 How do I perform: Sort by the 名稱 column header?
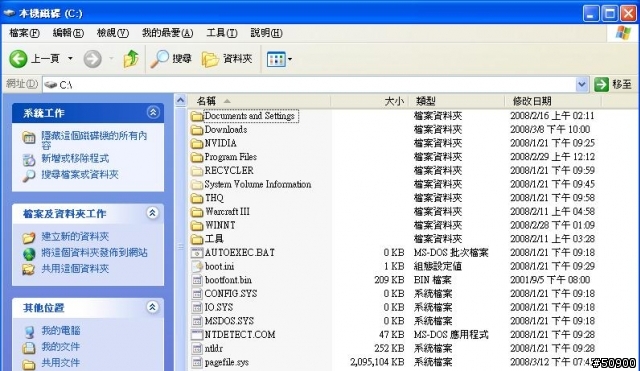click(x=260, y=101)
